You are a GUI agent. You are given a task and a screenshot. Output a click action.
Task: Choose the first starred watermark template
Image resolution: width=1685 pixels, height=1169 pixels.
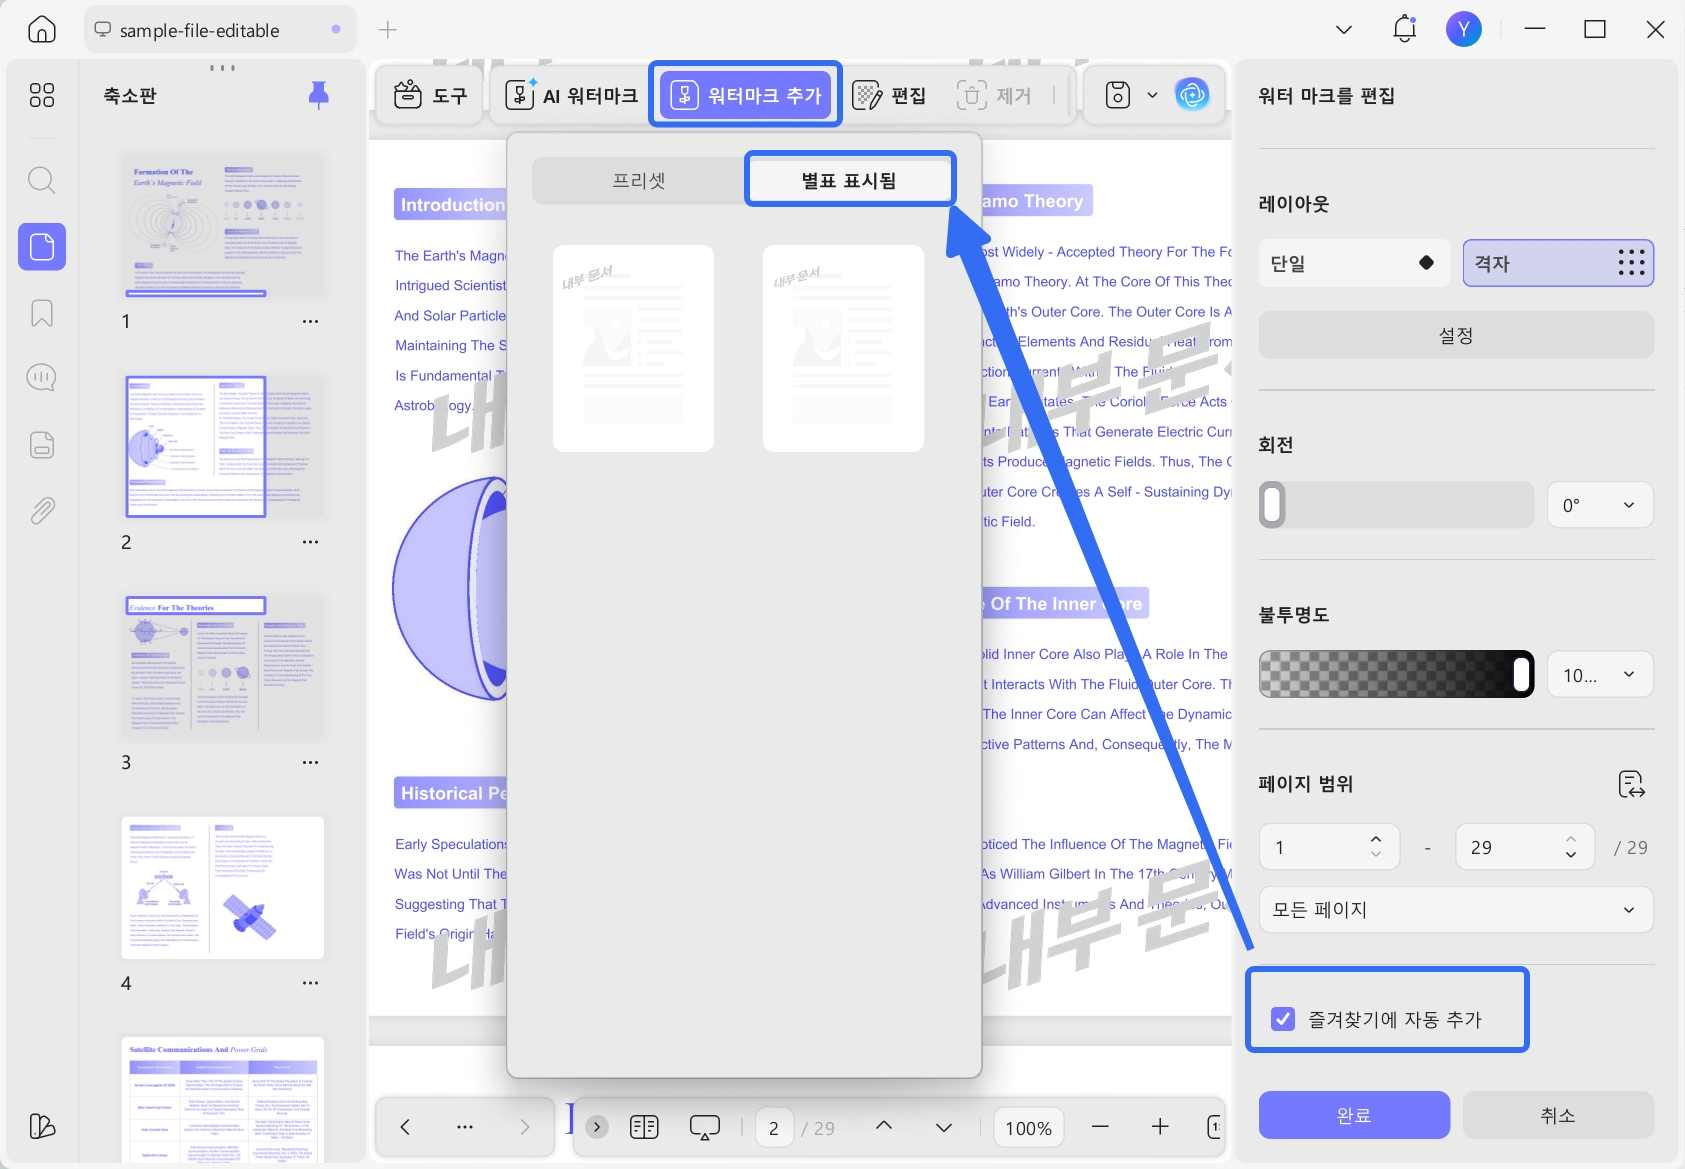[633, 349]
